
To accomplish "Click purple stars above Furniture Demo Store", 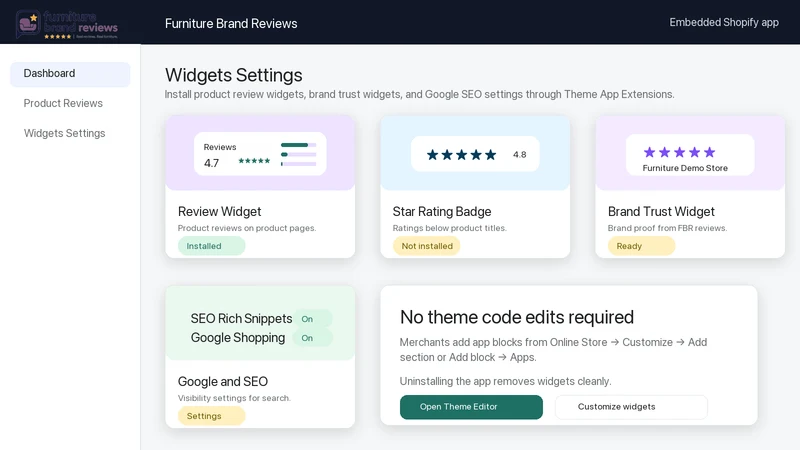I will 679,152.
